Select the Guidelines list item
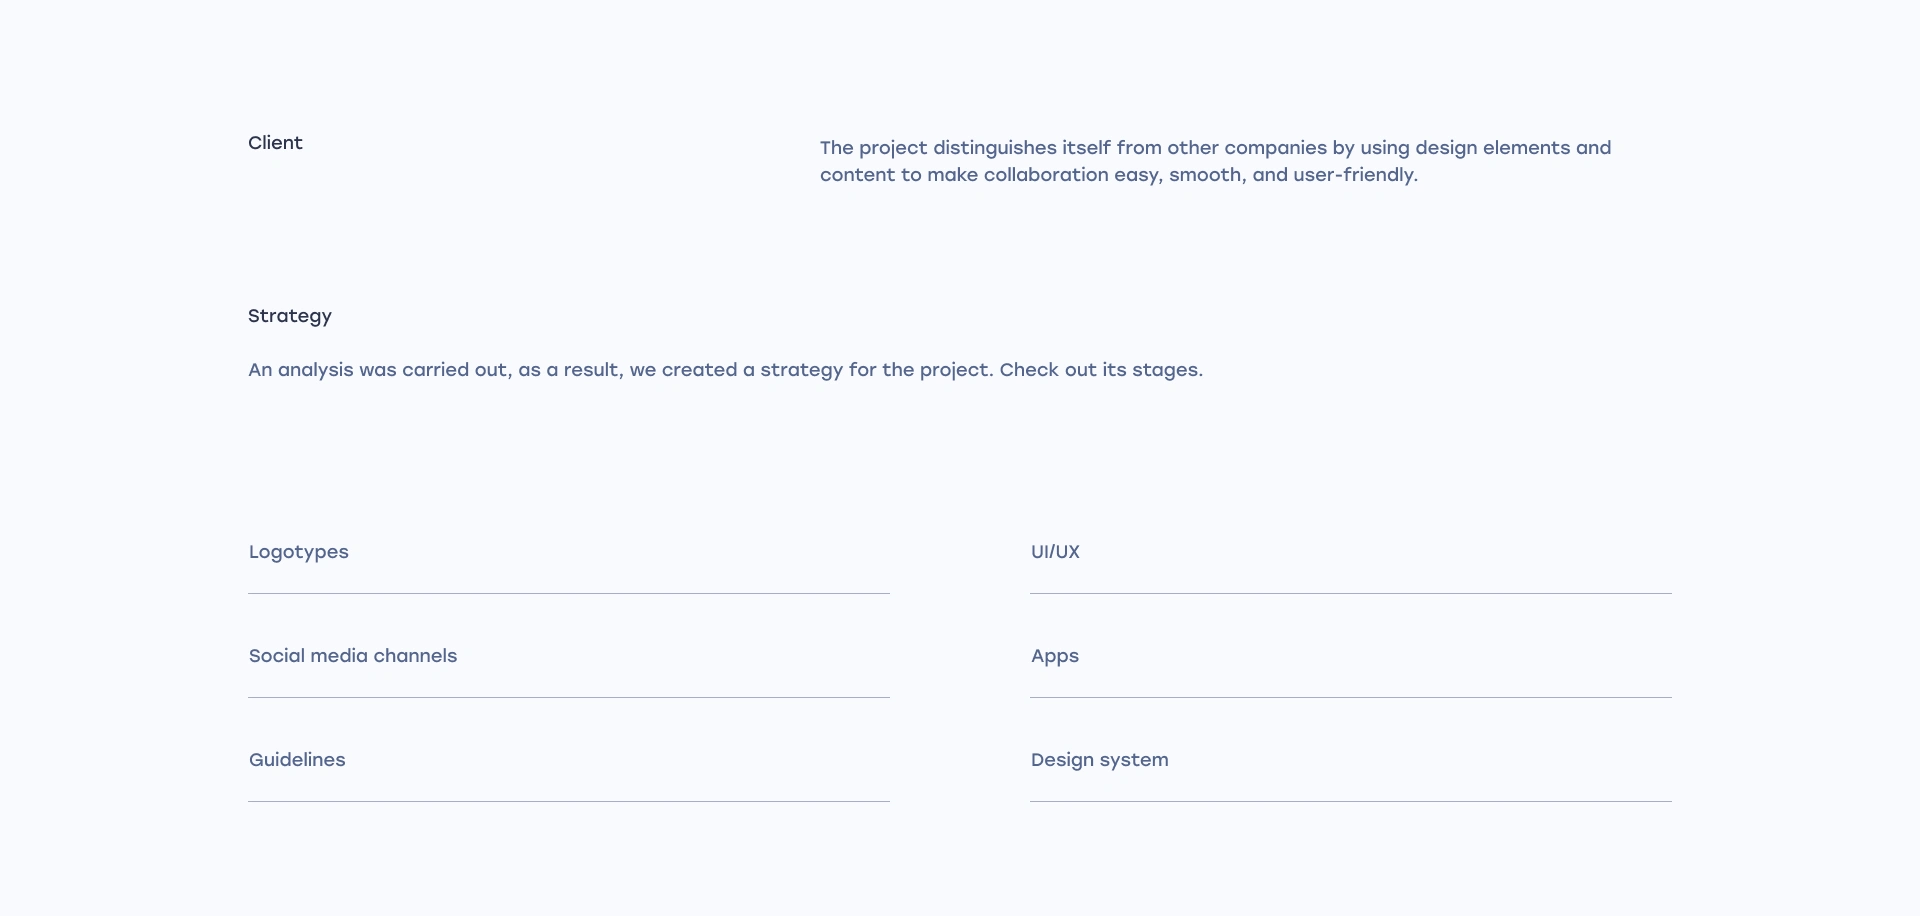 [x=297, y=760]
